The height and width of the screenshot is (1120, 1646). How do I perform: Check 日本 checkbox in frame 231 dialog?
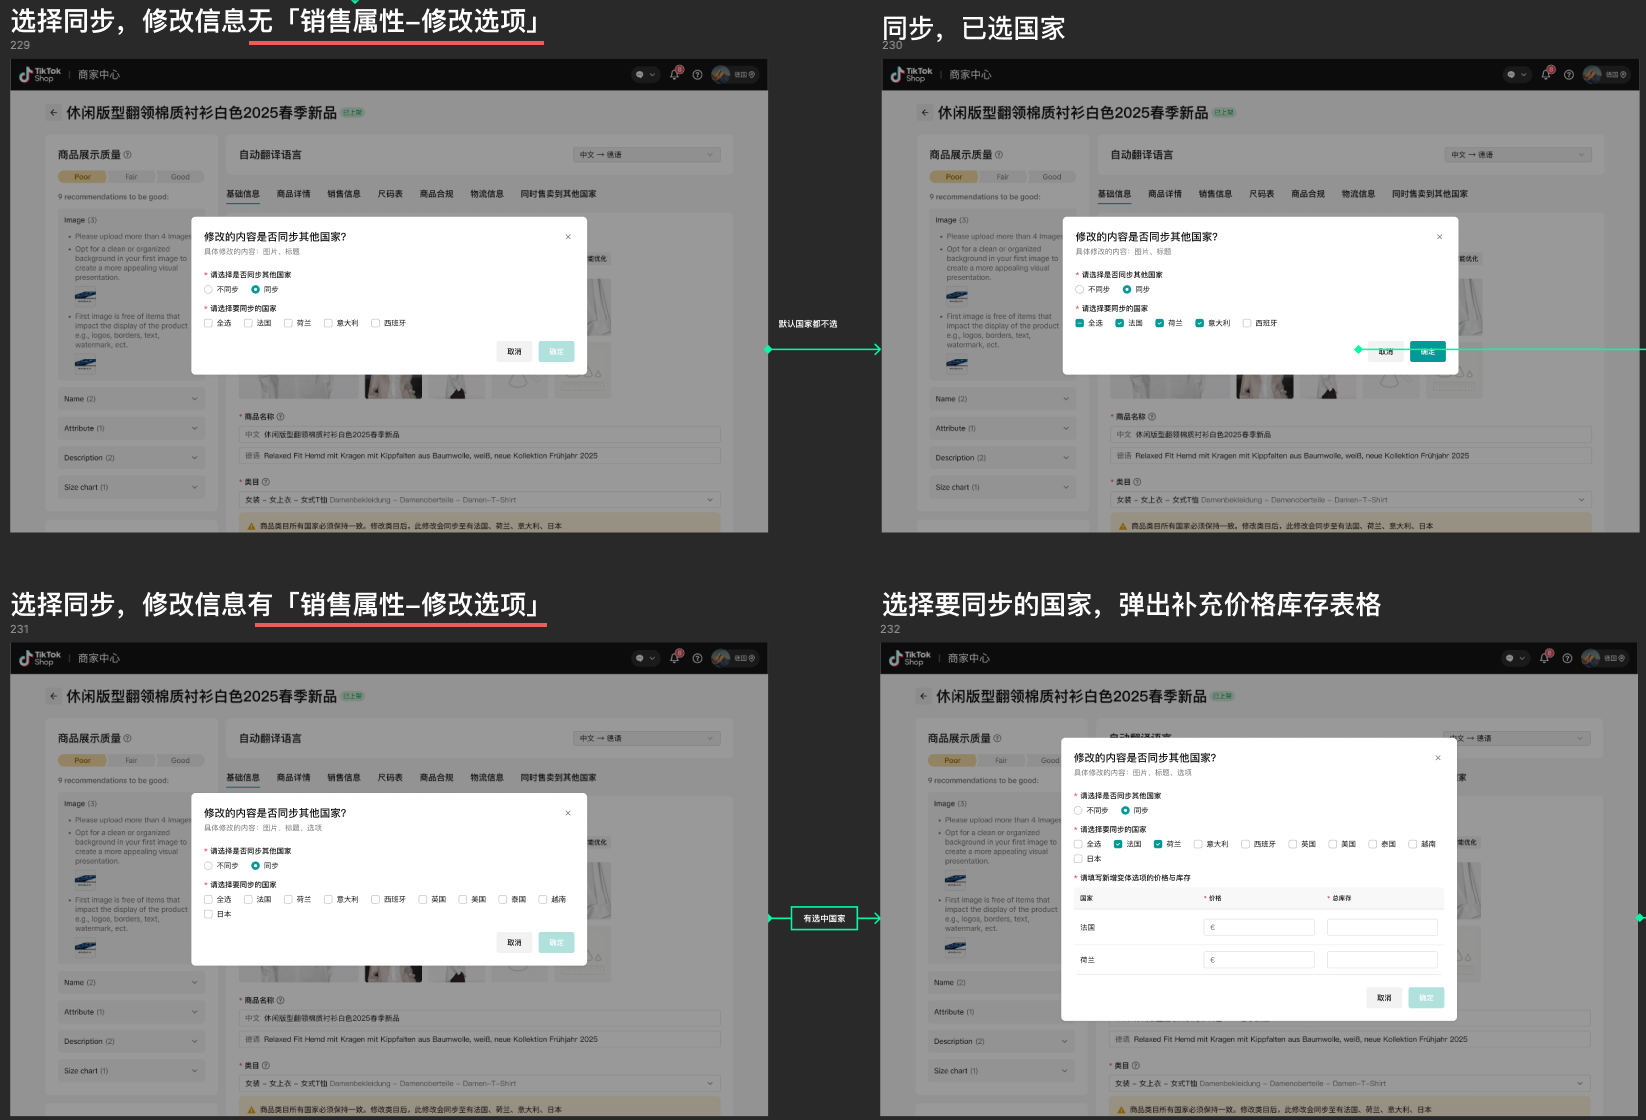209,914
